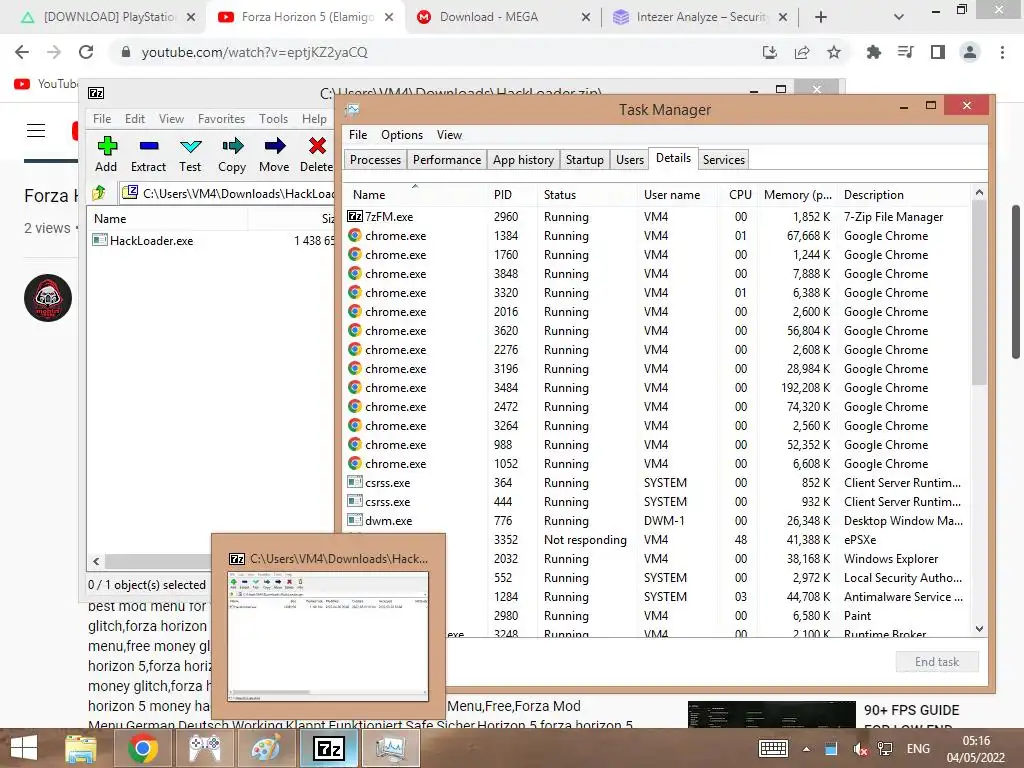Open the Chrome extensions puzzle icon
1024x768 pixels.
tap(873, 52)
